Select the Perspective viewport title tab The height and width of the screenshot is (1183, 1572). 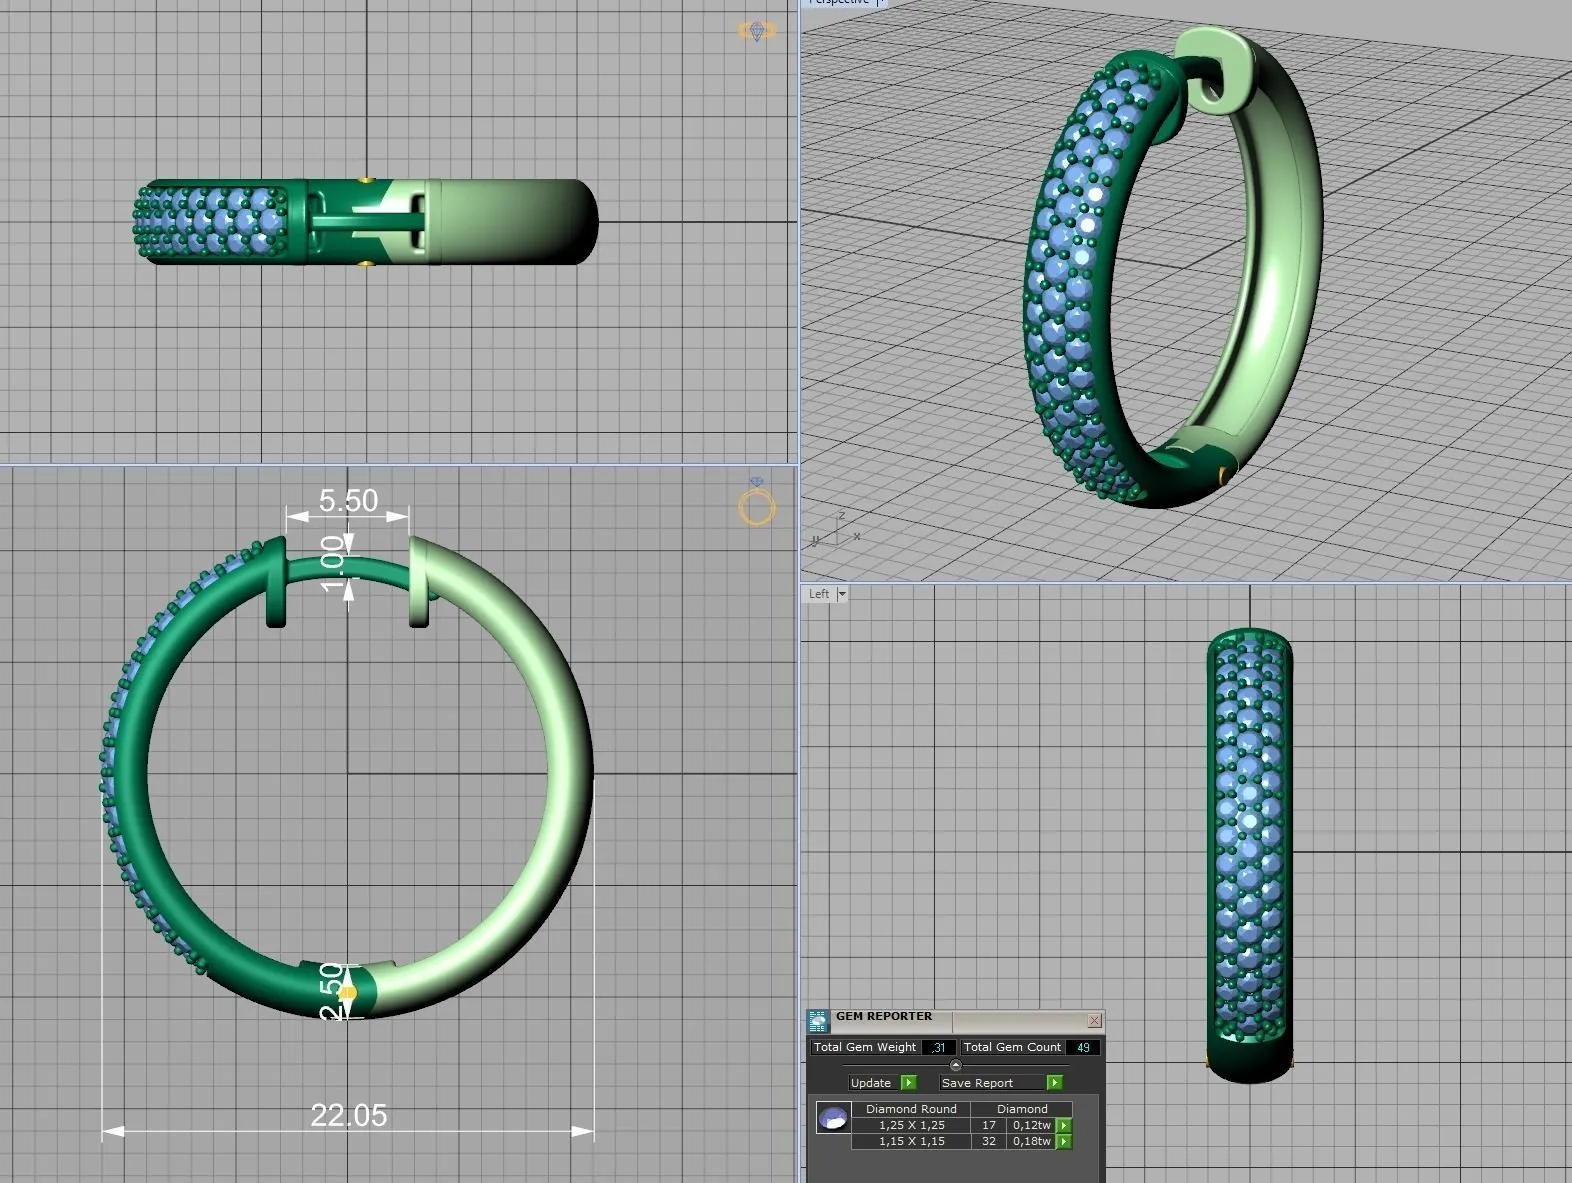(x=838, y=3)
